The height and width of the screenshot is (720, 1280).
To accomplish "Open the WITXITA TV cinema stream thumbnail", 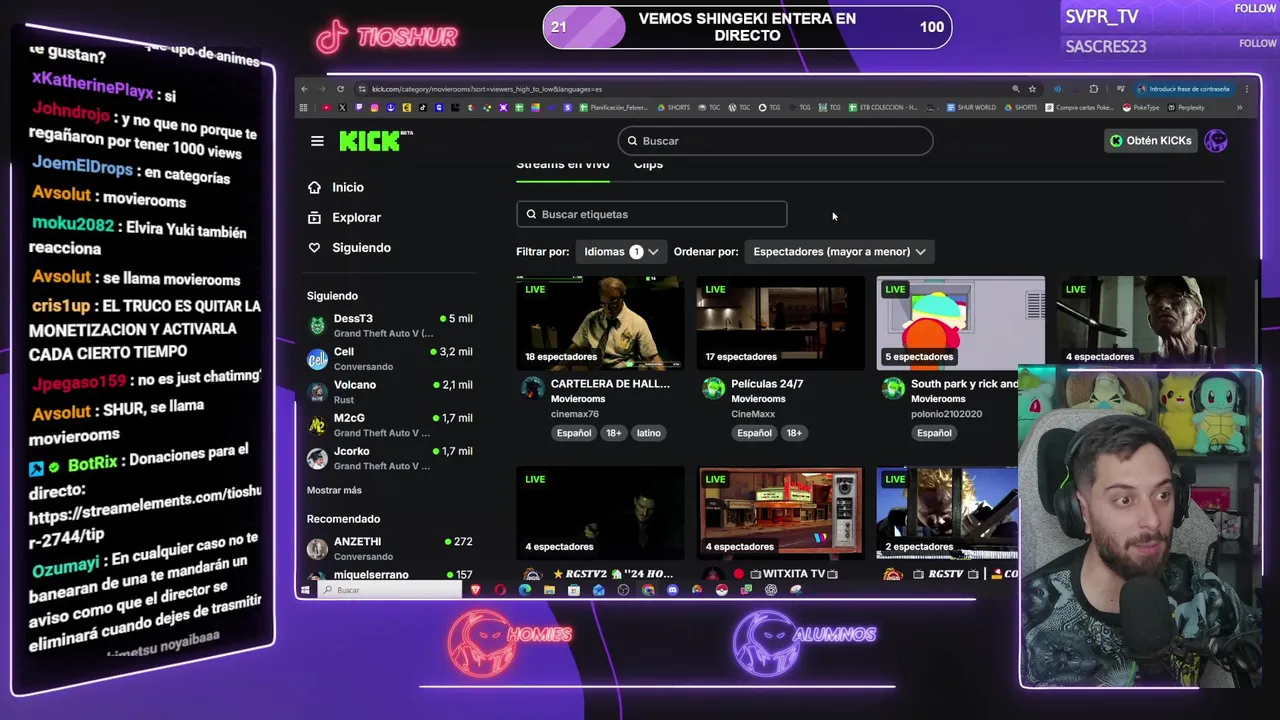I will (780, 512).
